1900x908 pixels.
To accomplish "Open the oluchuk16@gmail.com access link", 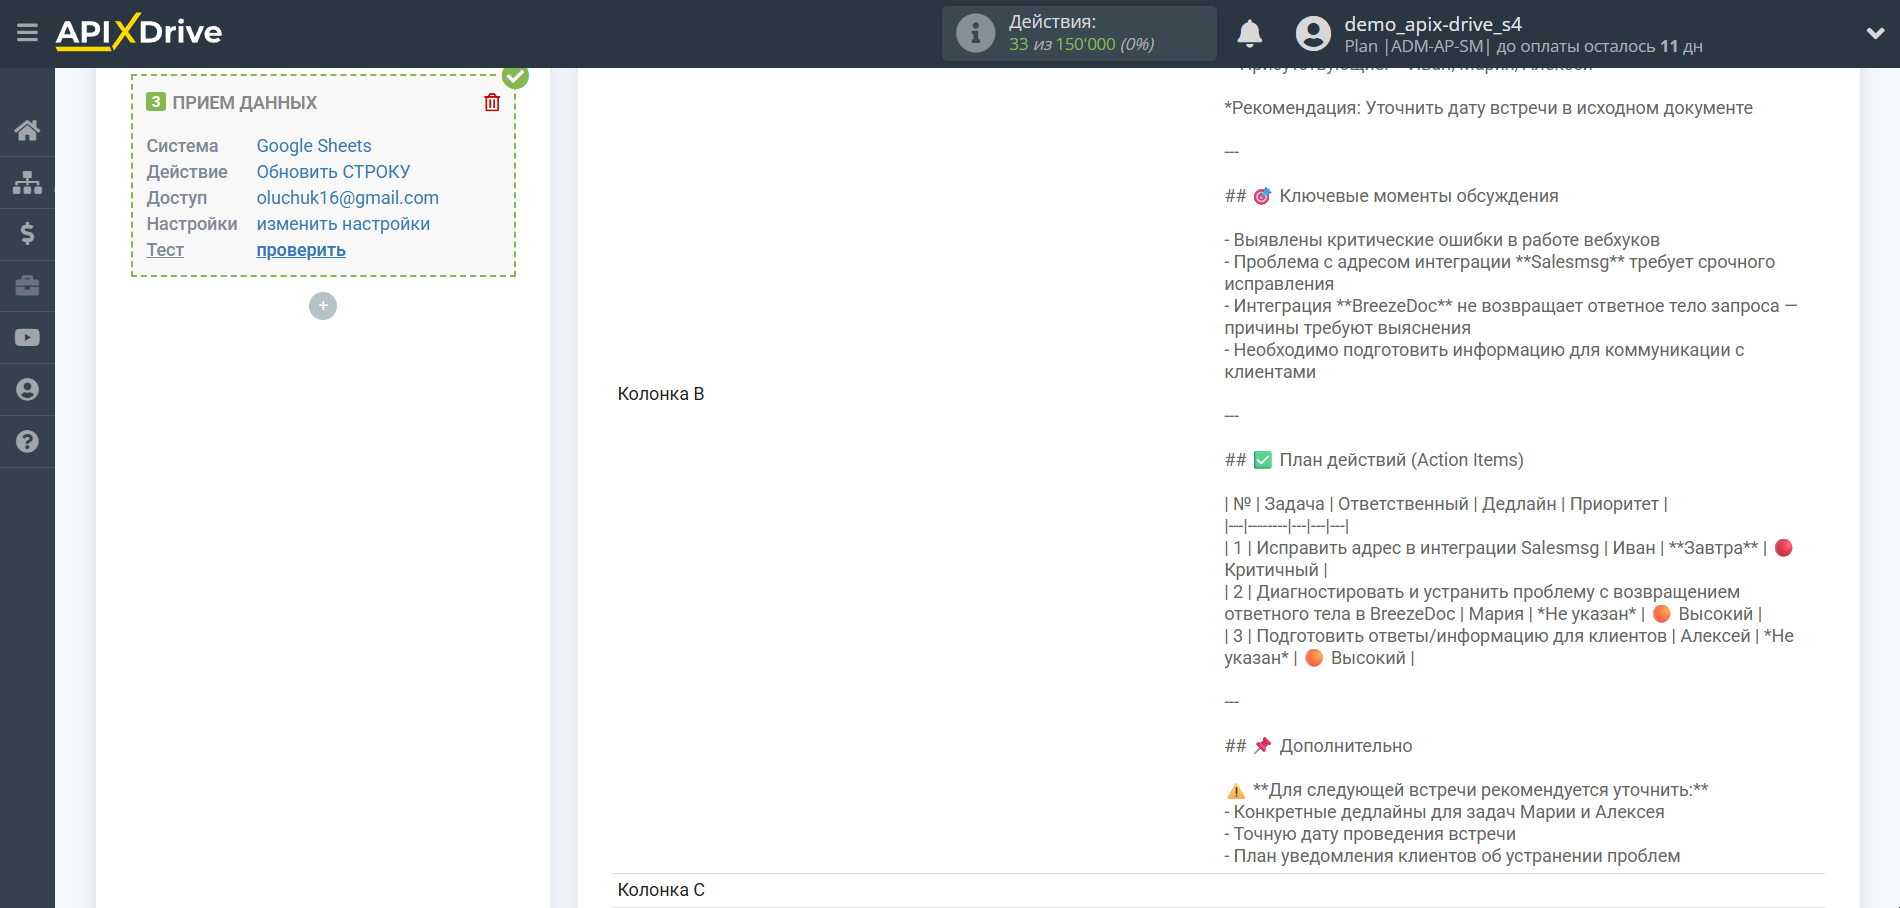I will tap(347, 198).
